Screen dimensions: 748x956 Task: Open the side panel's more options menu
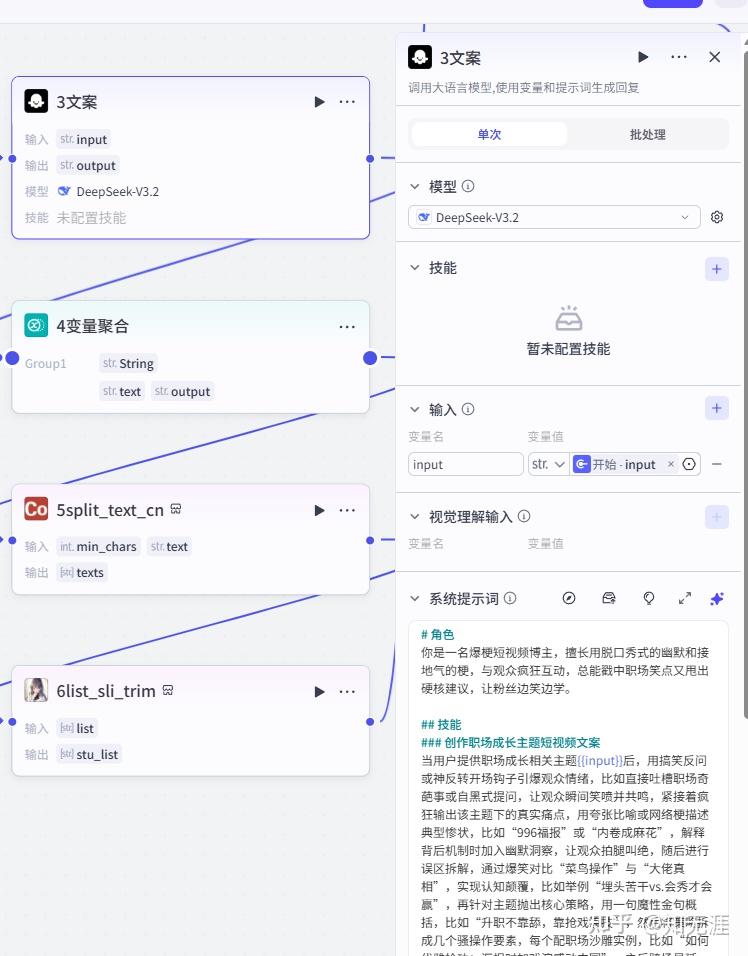coord(679,57)
